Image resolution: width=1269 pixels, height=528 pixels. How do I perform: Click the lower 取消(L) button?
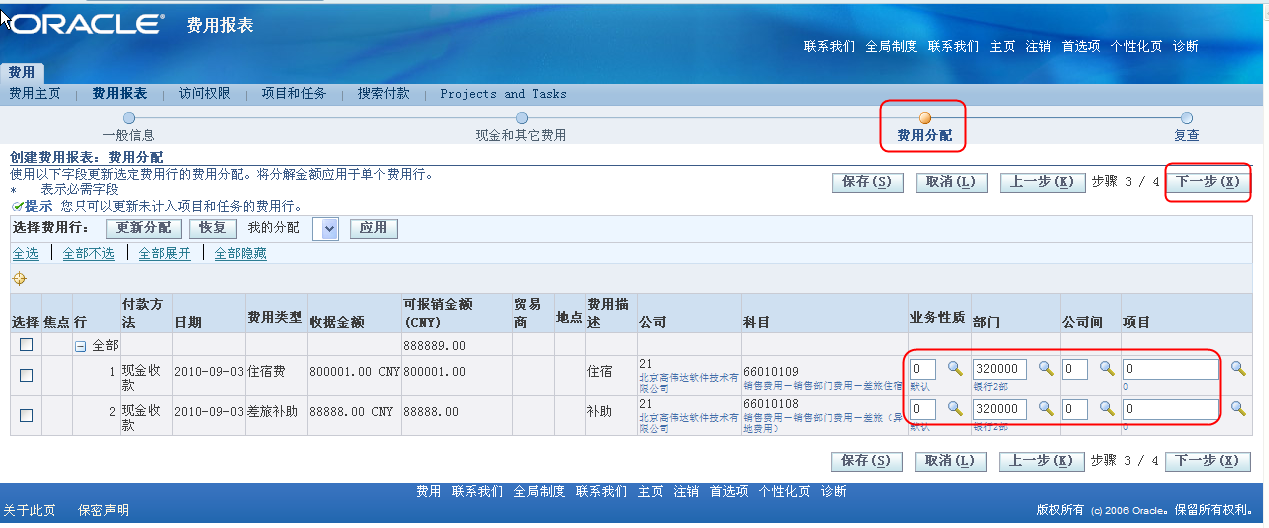click(x=951, y=461)
